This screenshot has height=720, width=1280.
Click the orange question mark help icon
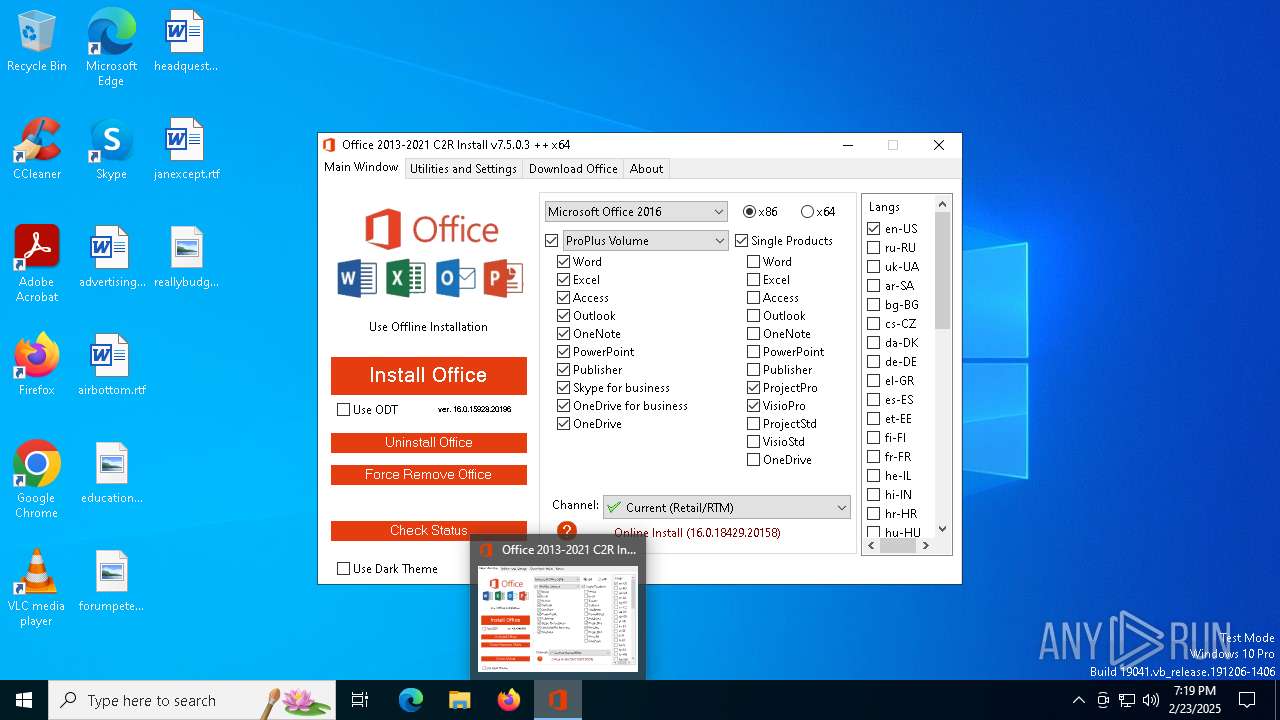click(567, 531)
